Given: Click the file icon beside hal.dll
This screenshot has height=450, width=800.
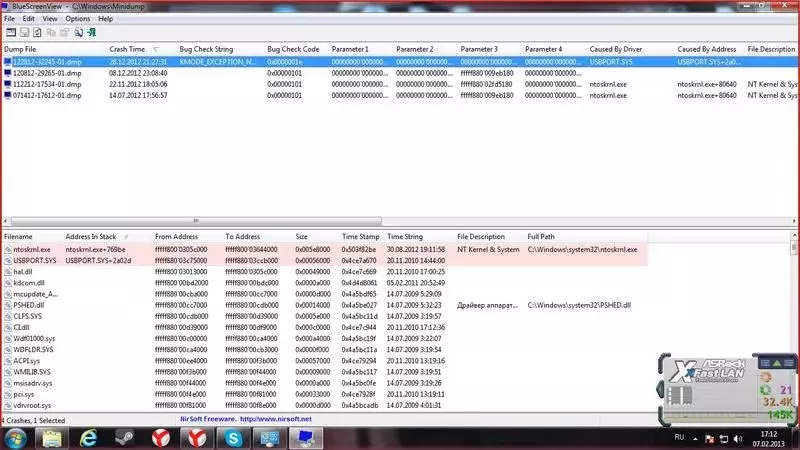Looking at the screenshot, I should pos(8,272).
